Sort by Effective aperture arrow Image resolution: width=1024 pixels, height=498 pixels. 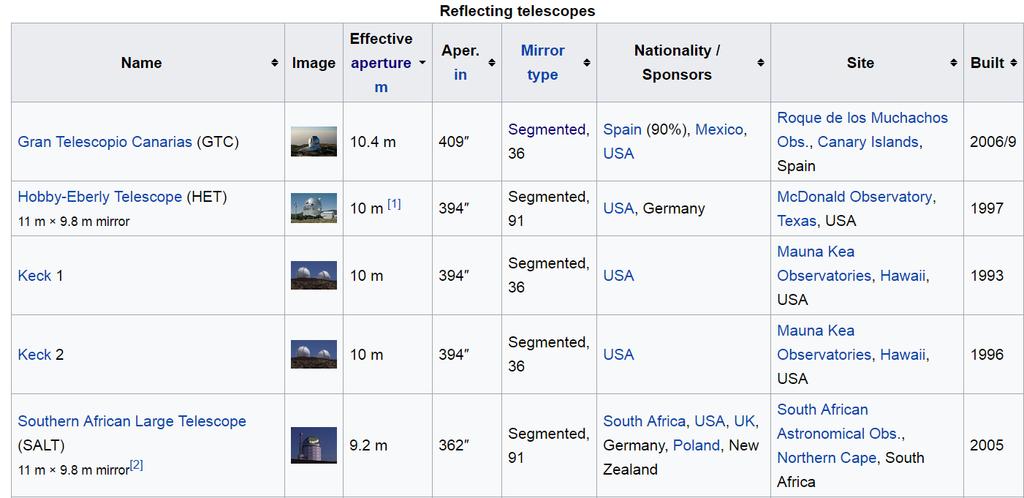pos(422,63)
